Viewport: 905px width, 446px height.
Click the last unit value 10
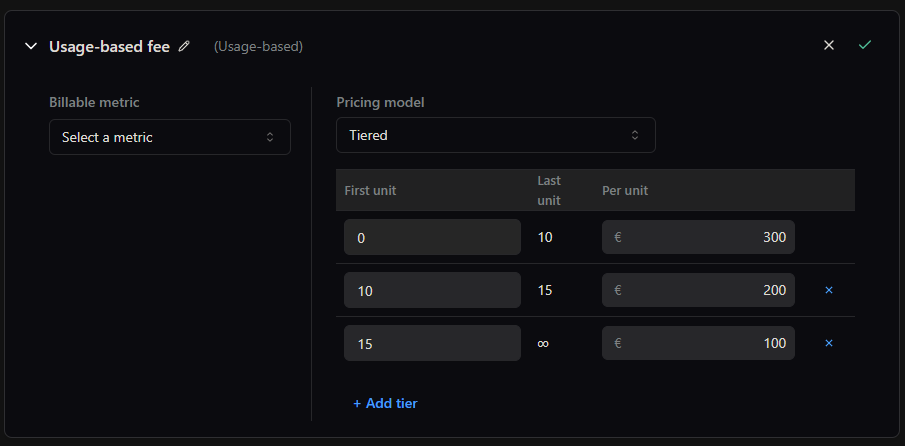tap(545, 237)
